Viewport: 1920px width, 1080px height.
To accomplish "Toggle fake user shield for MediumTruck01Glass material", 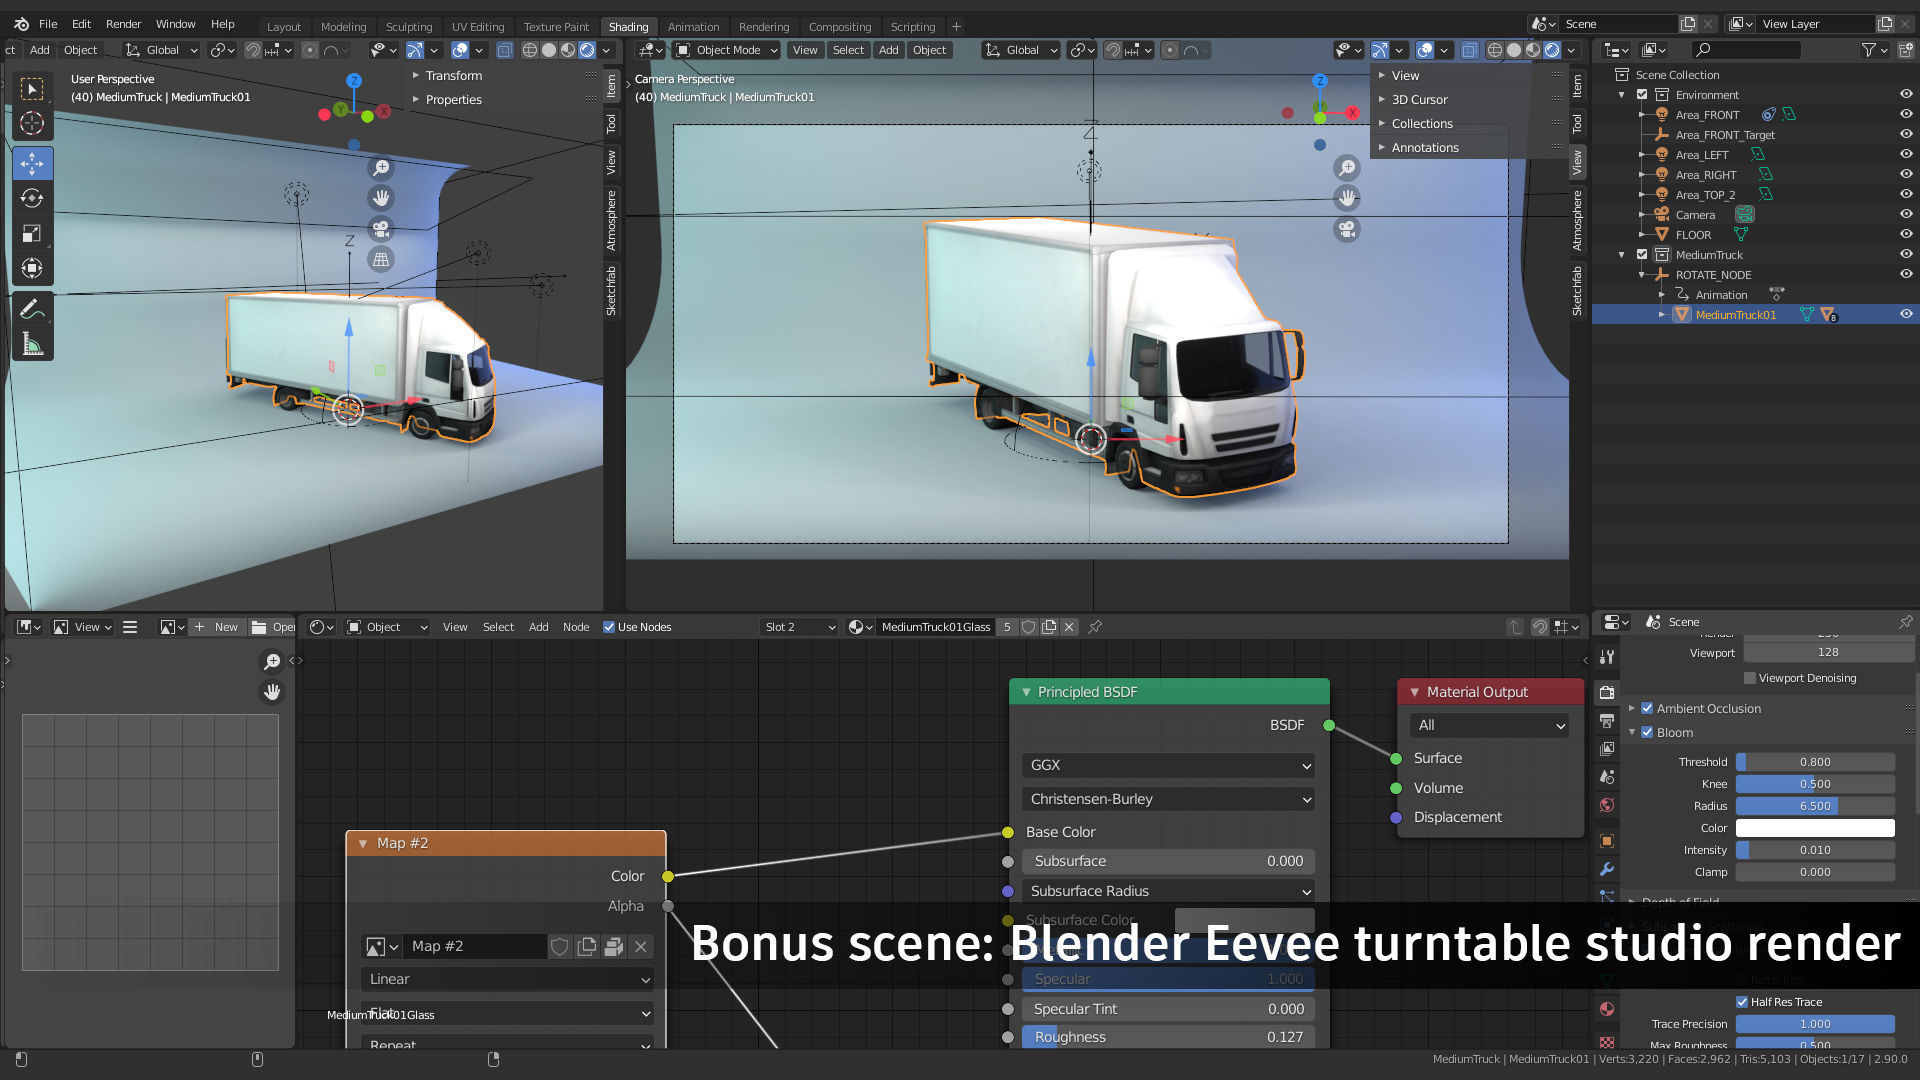I will click(x=1028, y=627).
